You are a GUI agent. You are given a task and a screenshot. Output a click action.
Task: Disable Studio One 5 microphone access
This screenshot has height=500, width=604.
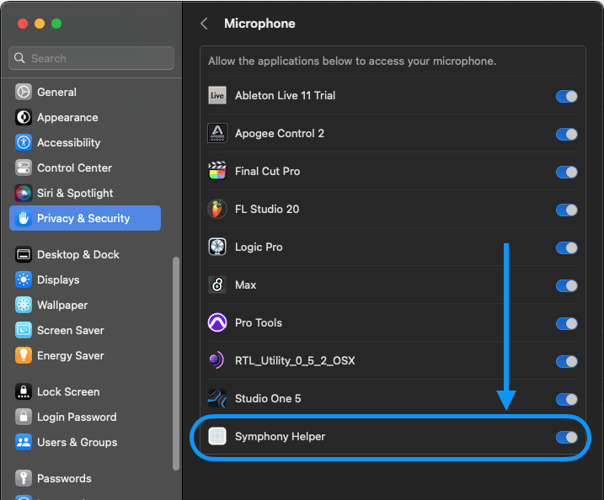(x=567, y=399)
